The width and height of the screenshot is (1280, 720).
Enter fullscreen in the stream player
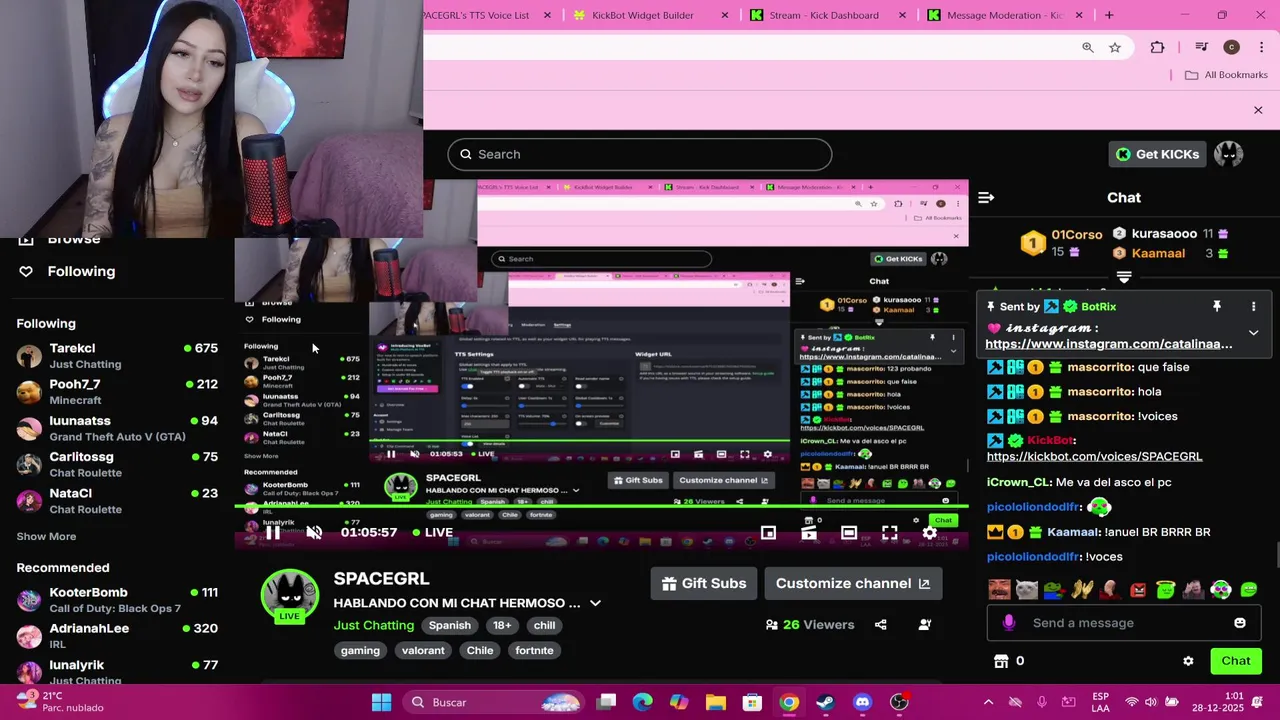click(x=889, y=533)
